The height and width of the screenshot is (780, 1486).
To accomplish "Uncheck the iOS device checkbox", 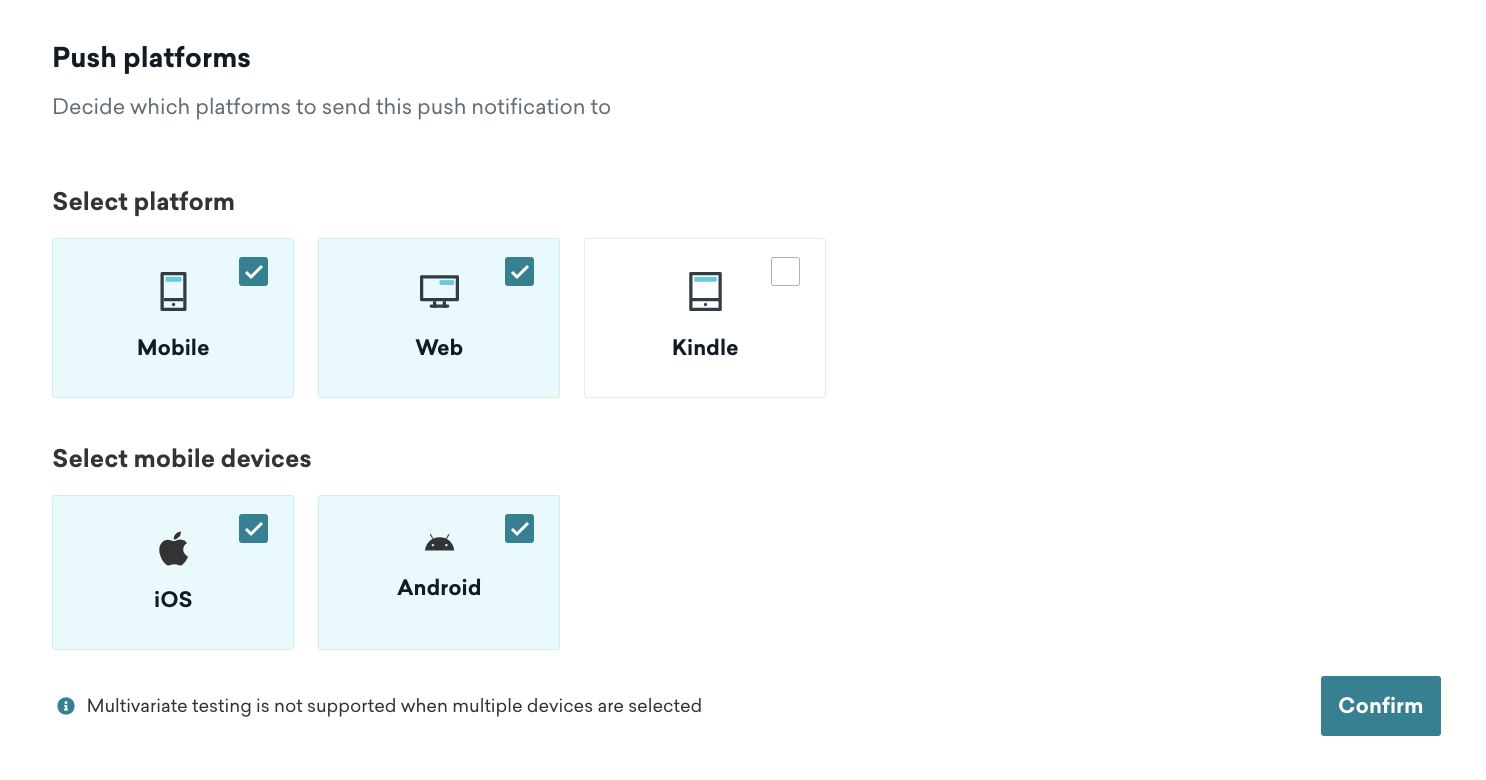I will (253, 528).
